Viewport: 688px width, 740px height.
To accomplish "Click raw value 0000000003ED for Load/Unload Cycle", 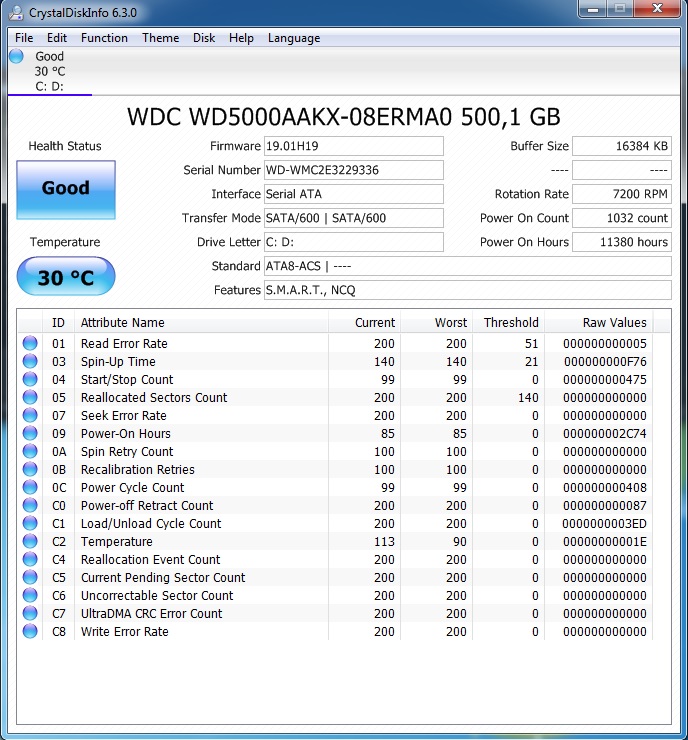I will click(x=604, y=523).
